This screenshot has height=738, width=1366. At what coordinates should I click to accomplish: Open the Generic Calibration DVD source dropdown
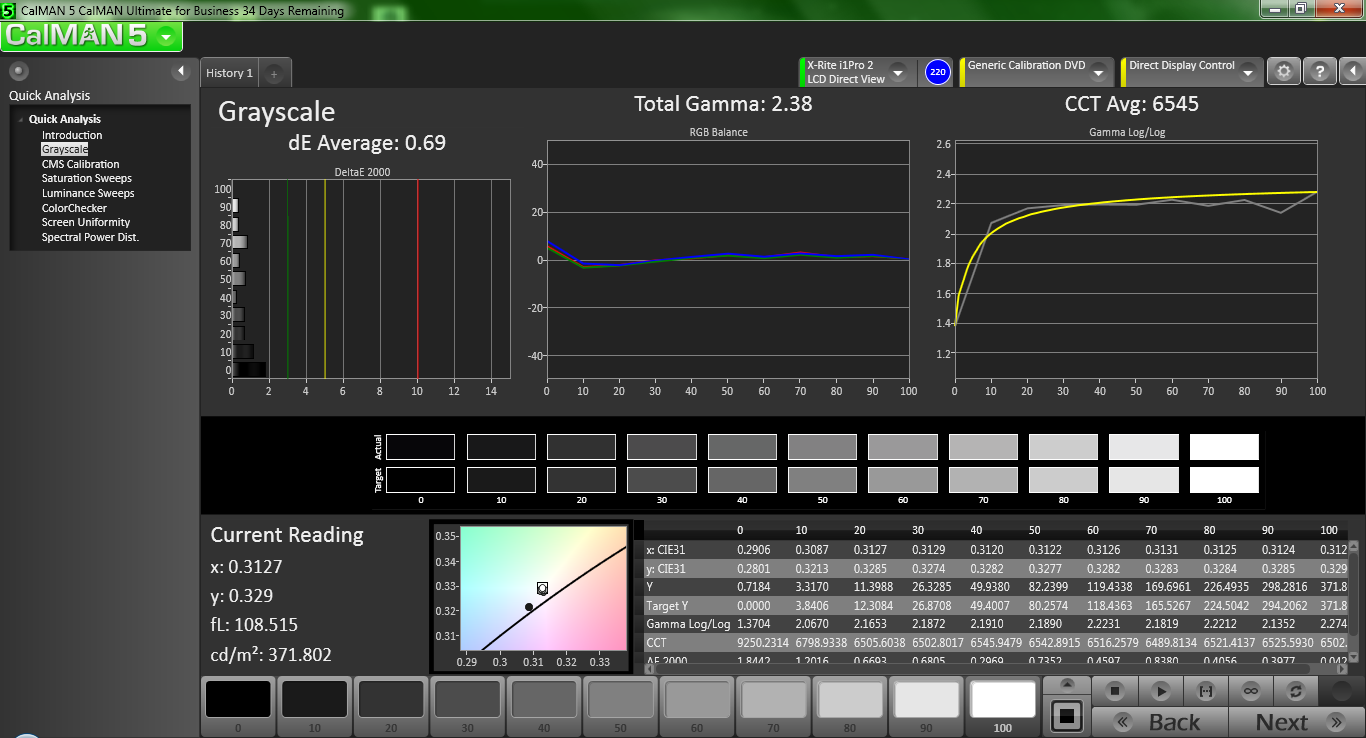(x=1098, y=73)
